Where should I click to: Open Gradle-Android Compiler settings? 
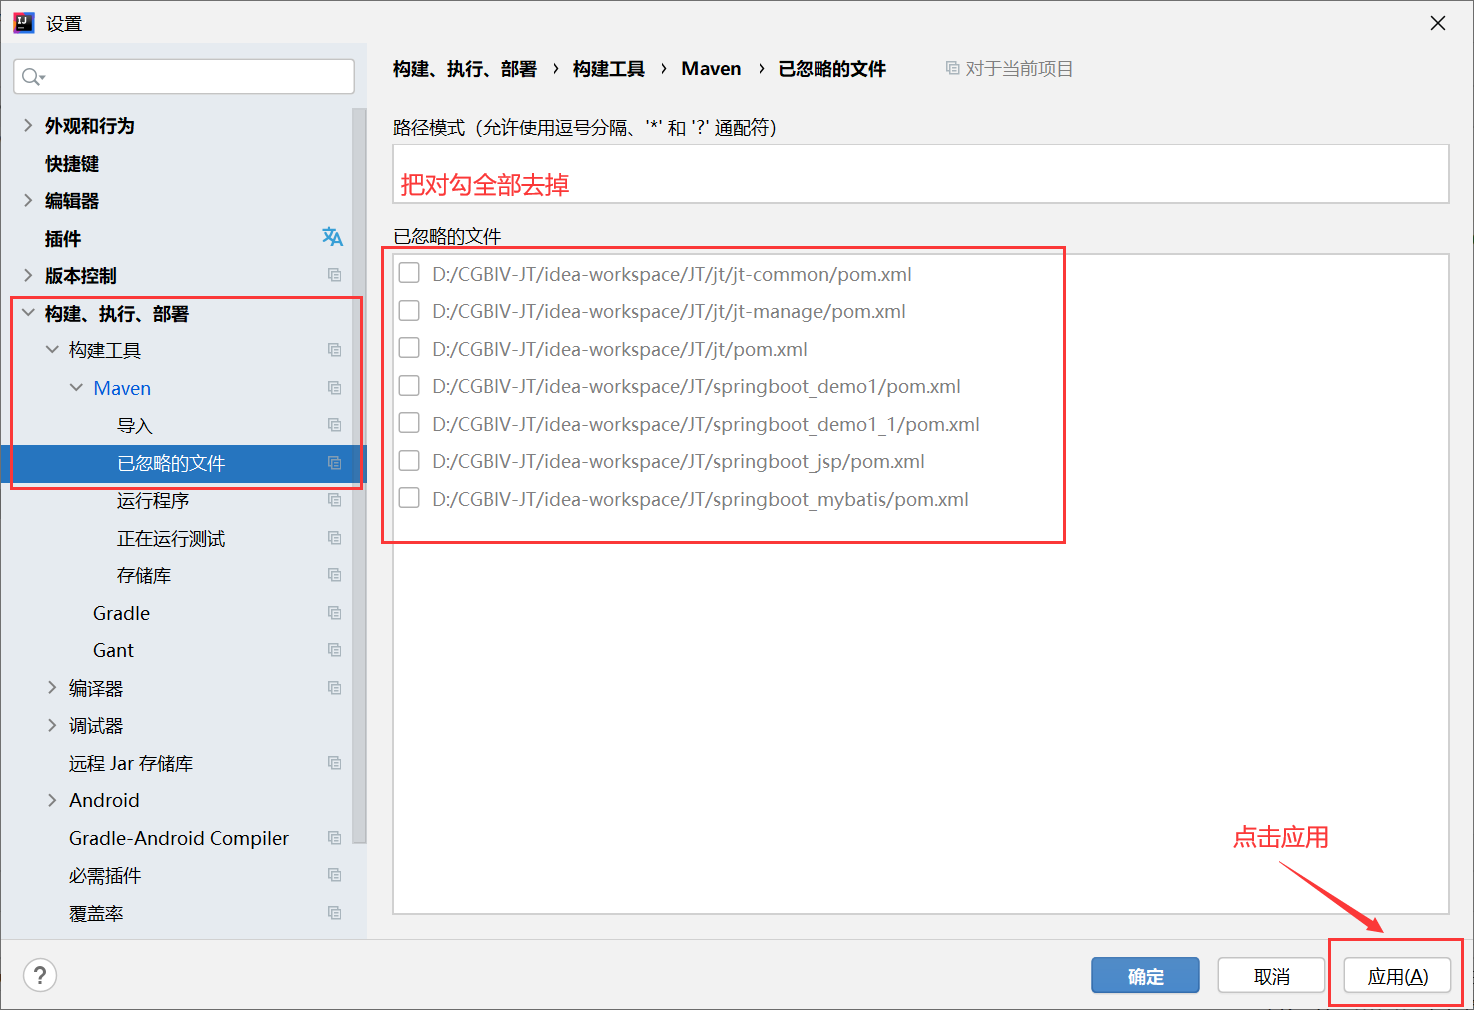pyautogui.click(x=179, y=838)
